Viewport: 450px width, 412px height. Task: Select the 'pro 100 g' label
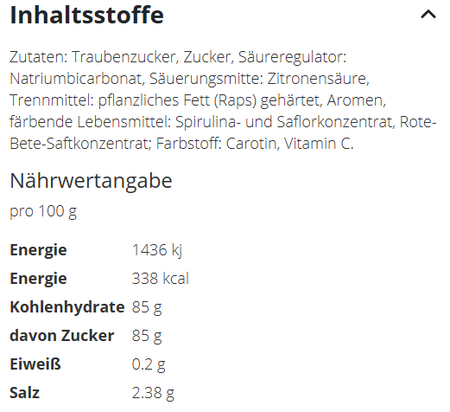[43, 211]
